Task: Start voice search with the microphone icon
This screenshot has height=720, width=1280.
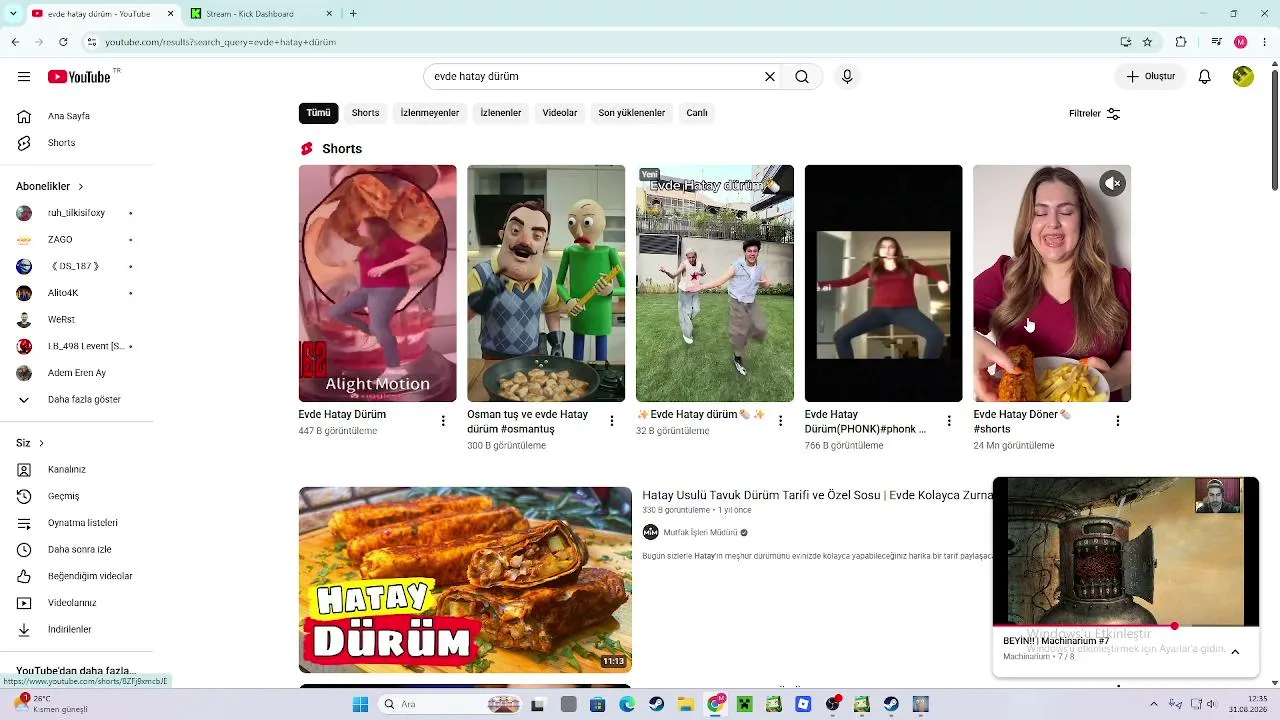Action: coord(847,77)
